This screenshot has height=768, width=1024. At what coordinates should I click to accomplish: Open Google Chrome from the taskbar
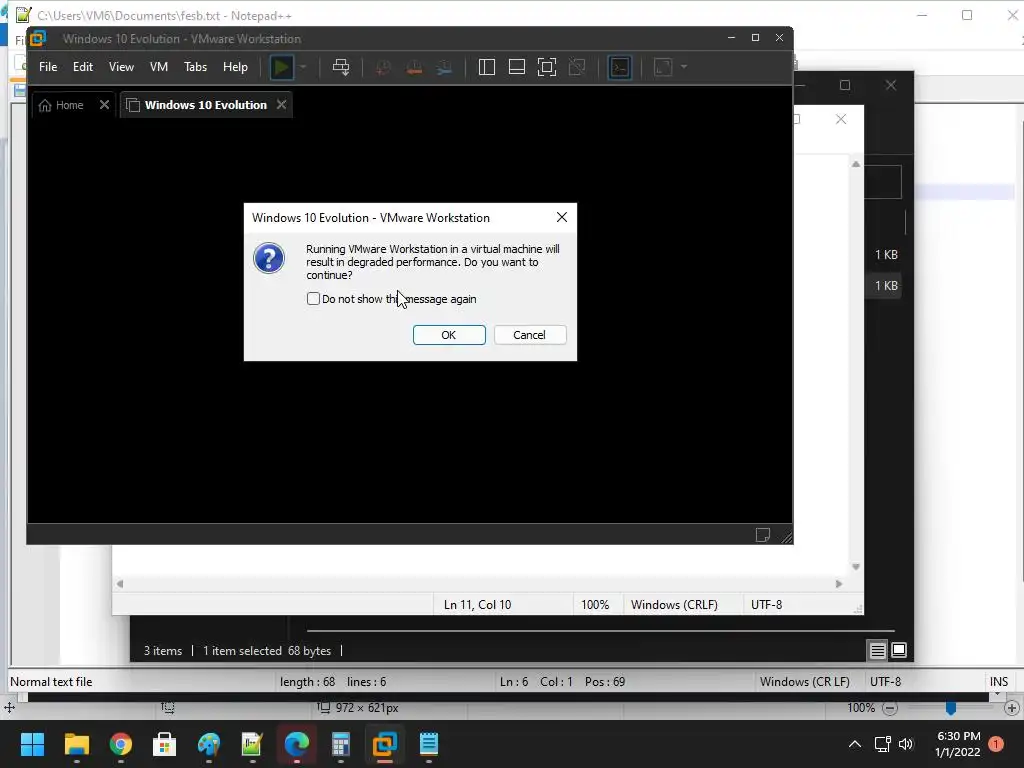(121, 744)
